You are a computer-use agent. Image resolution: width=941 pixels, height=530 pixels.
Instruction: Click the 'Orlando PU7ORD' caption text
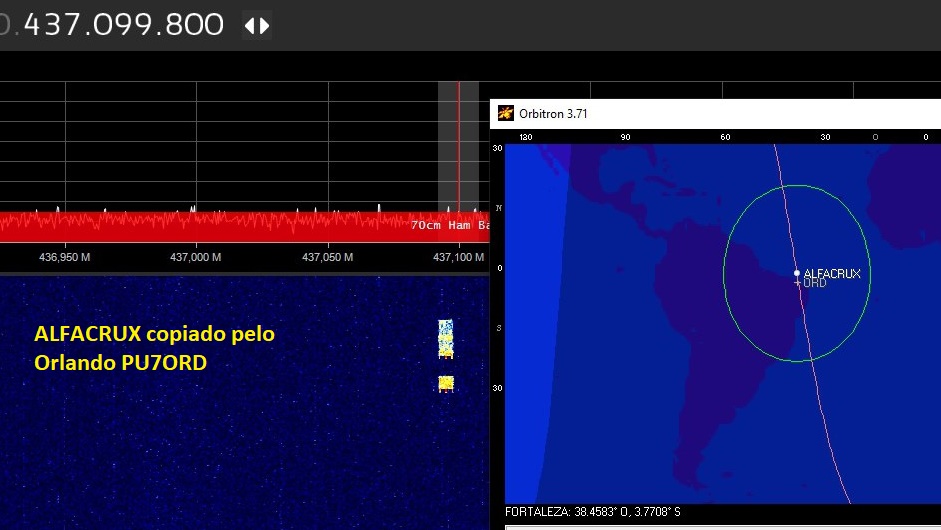tap(121, 363)
